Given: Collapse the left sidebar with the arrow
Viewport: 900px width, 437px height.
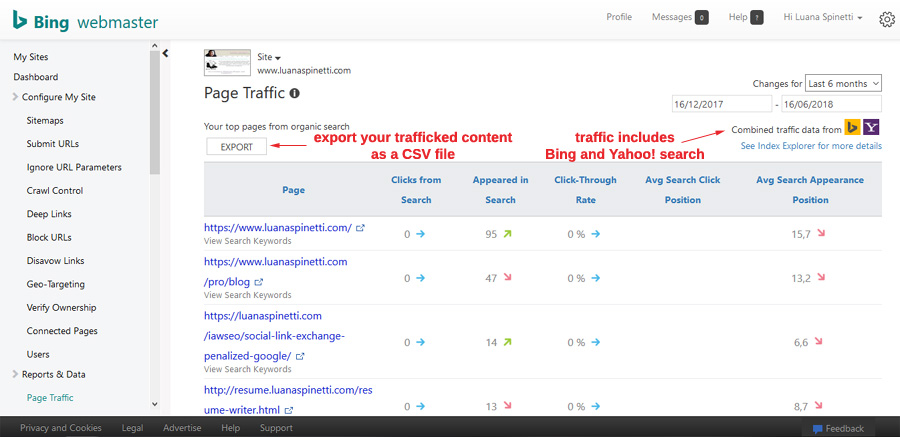Looking at the screenshot, I should tap(166, 54).
